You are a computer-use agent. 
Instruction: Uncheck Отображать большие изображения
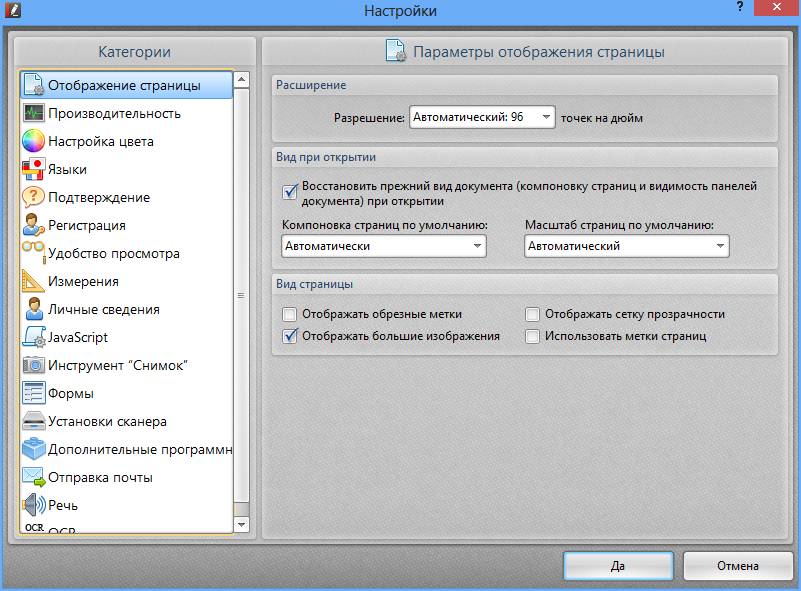pyautogui.click(x=290, y=336)
